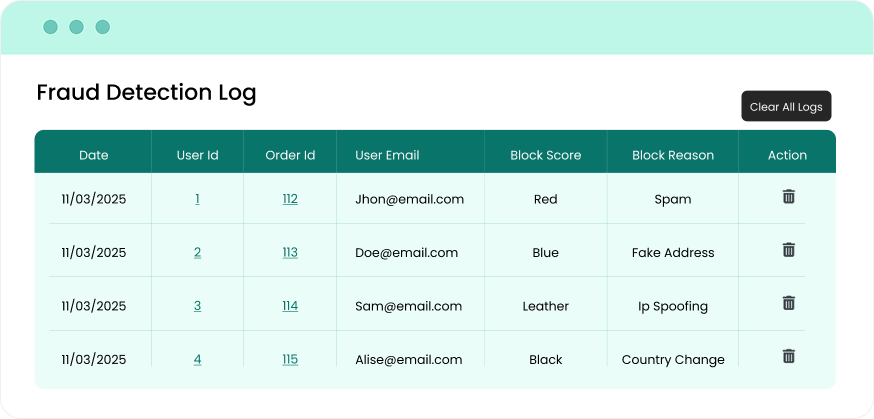
Task: Click the Block Score column header
Action: tap(545, 155)
